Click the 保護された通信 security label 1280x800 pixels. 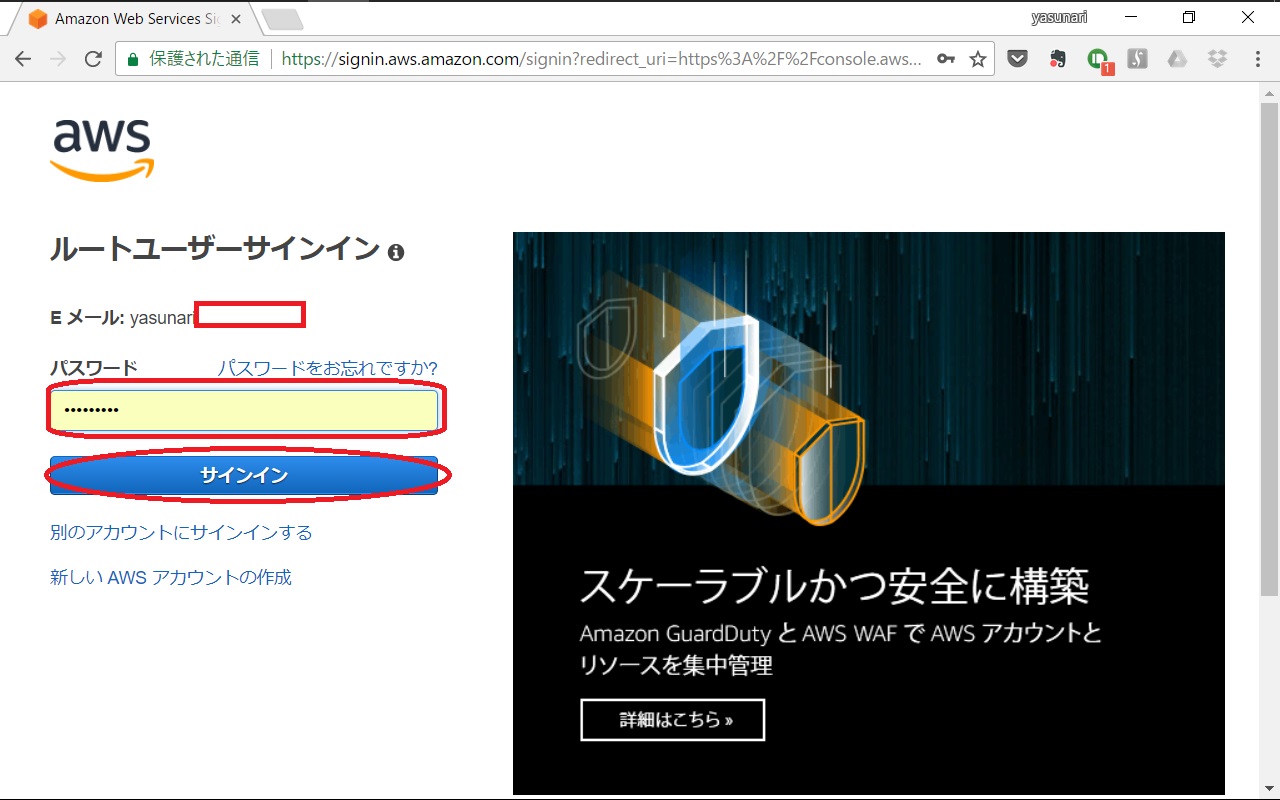[204, 59]
